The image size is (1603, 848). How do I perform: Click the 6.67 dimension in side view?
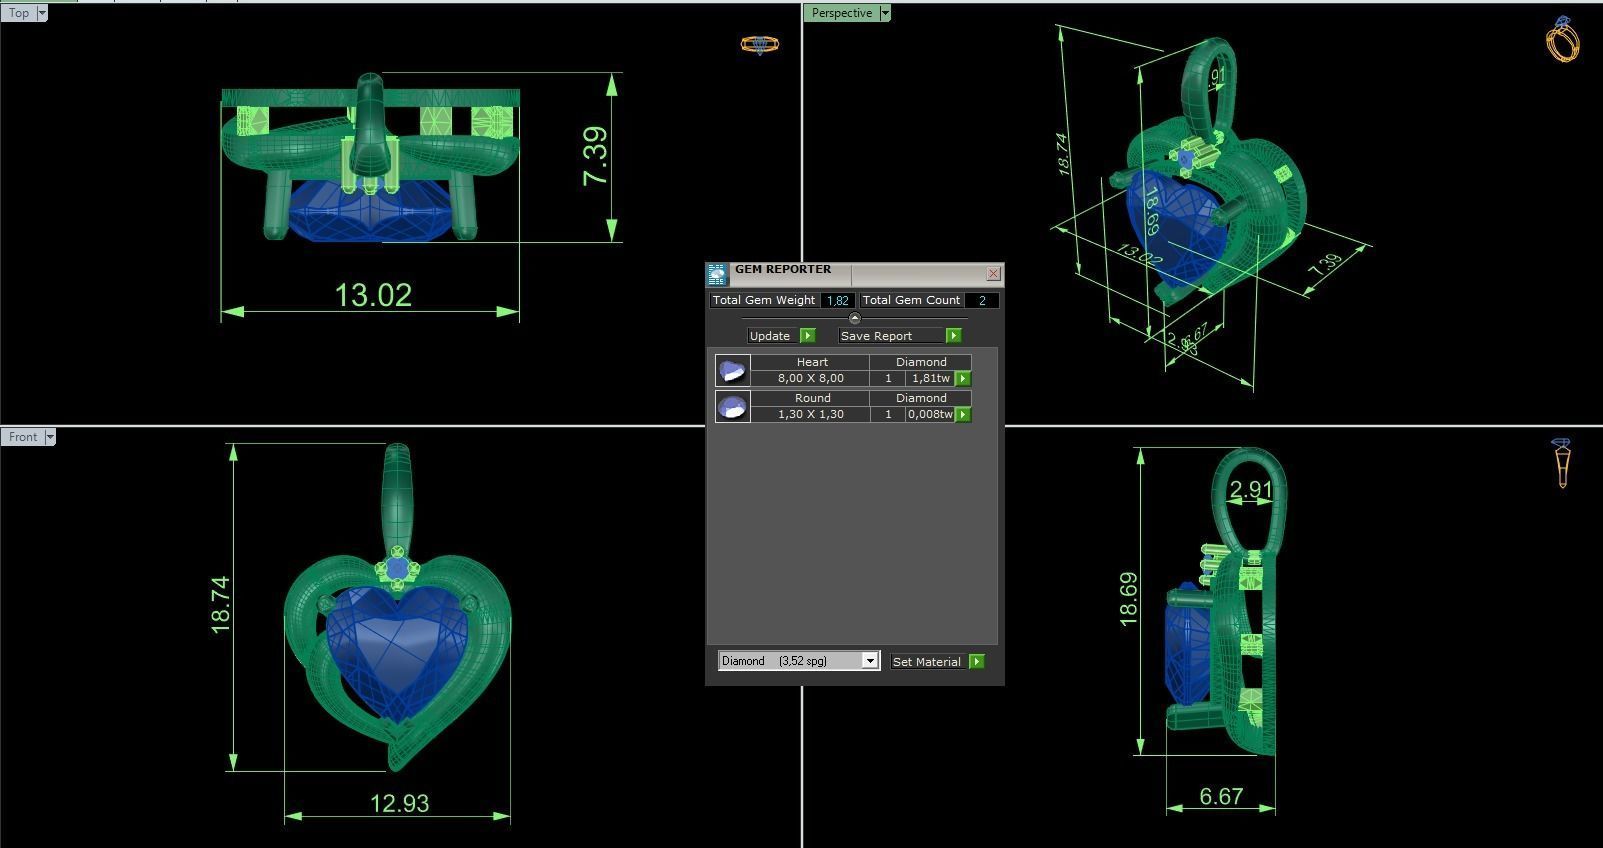[x=1220, y=797]
